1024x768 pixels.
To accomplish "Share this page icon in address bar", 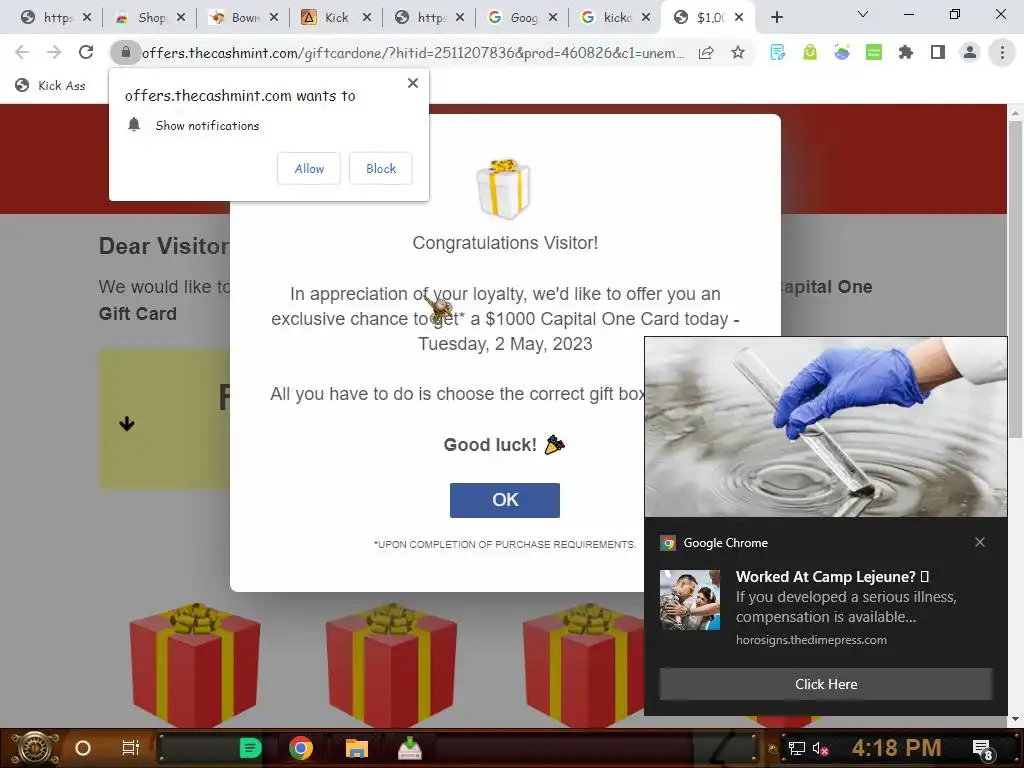I will tap(706, 53).
